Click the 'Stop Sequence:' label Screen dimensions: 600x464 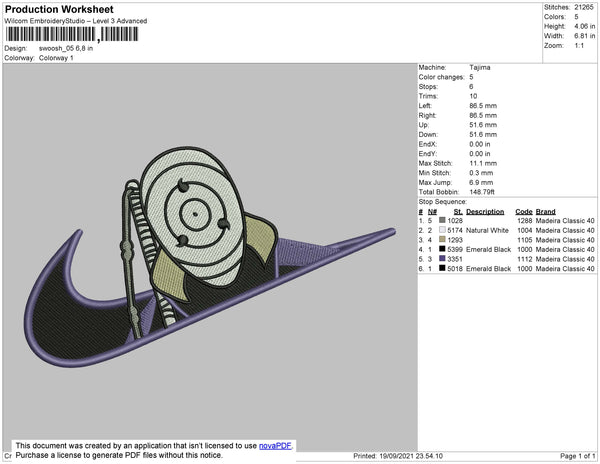tap(442, 202)
